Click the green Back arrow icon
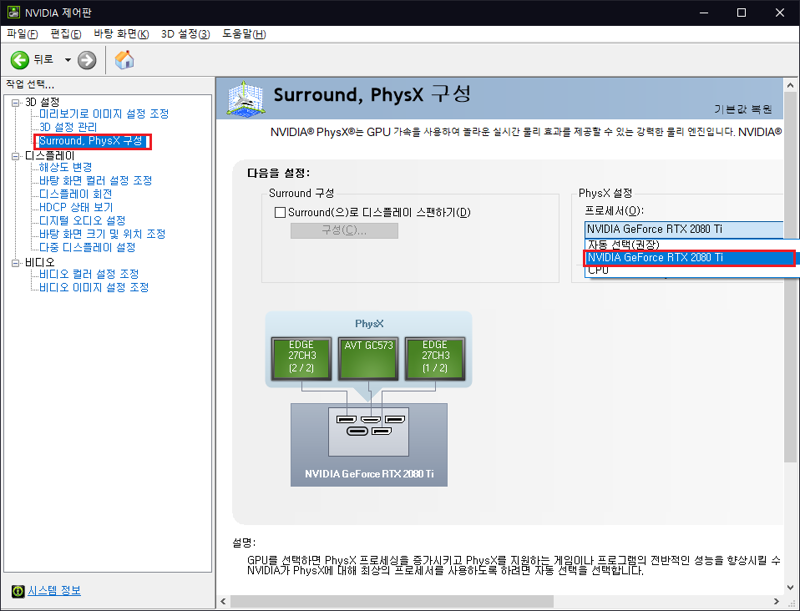The height and width of the screenshot is (611, 800). click(x=20, y=60)
